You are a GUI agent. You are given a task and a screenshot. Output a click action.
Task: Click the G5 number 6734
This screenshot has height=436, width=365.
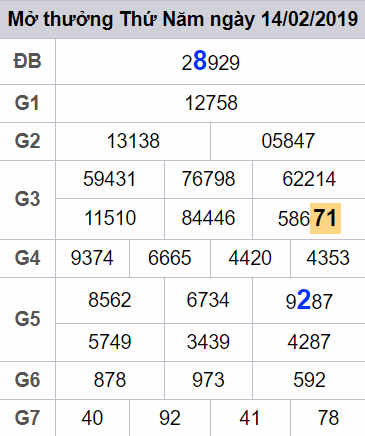coord(208,300)
